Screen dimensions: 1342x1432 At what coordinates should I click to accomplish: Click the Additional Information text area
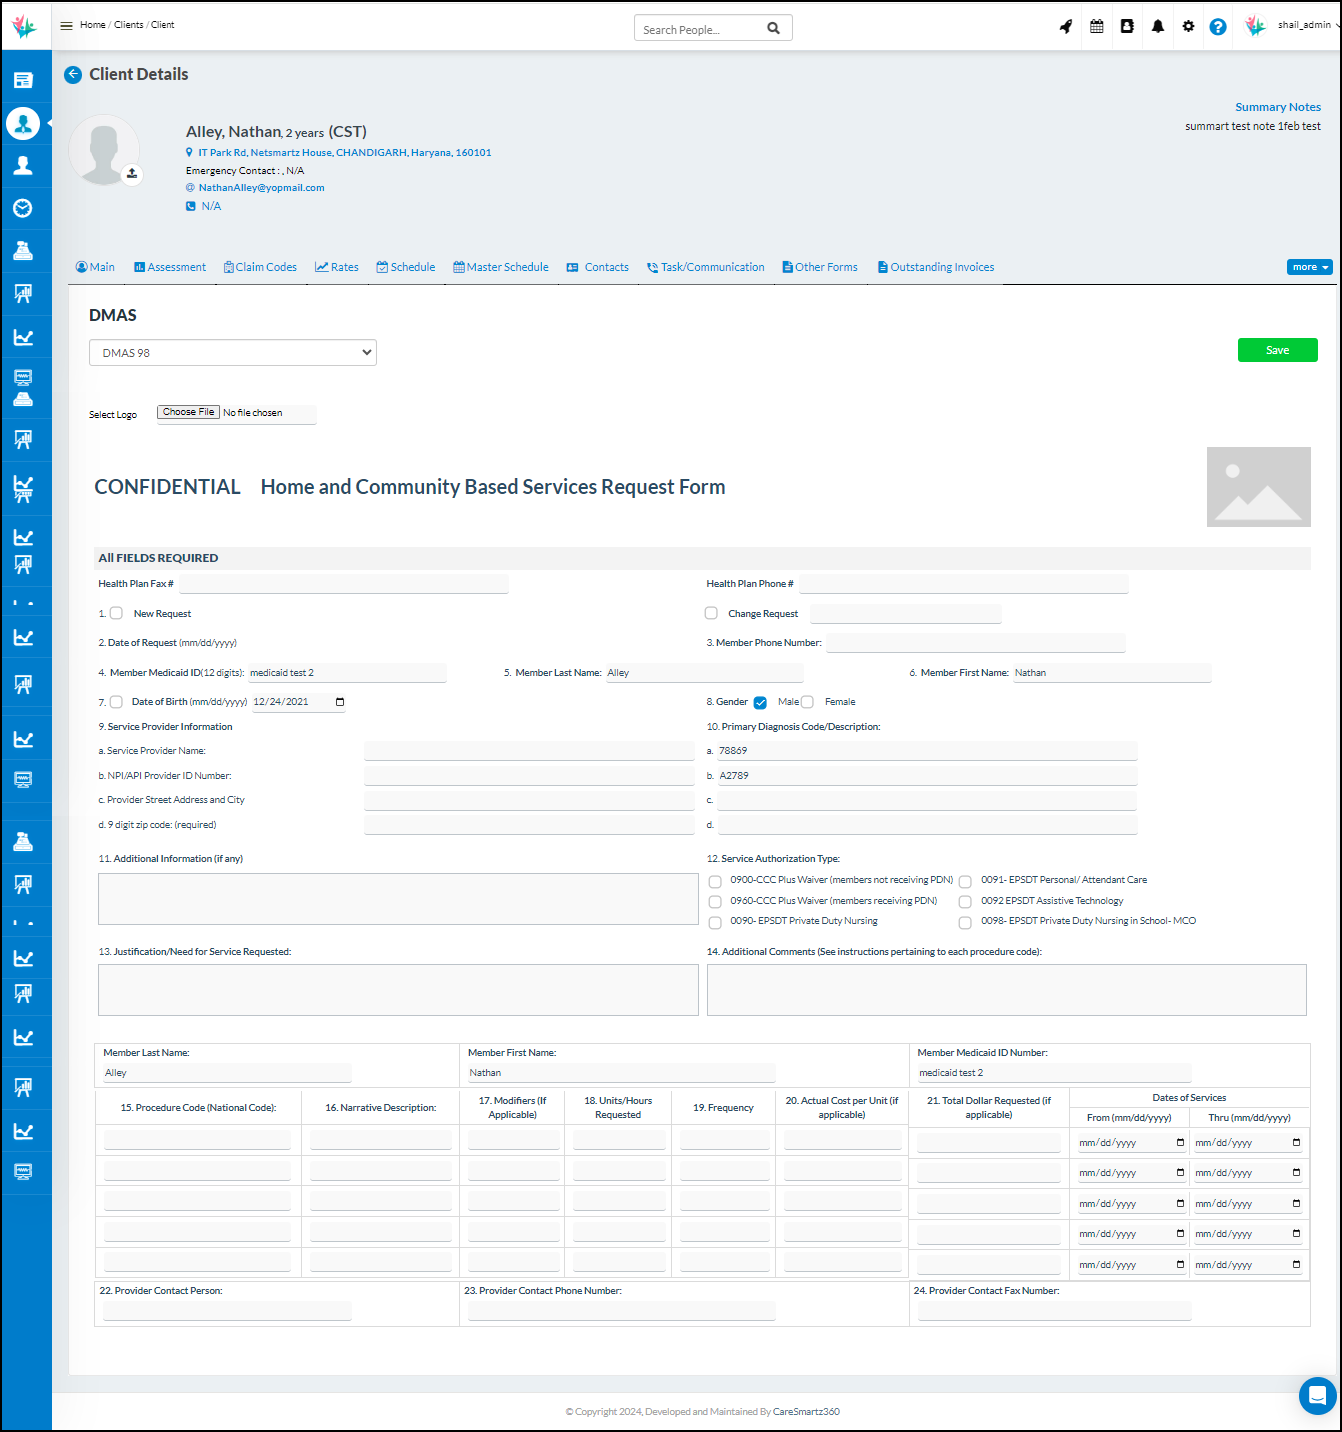tap(398, 899)
